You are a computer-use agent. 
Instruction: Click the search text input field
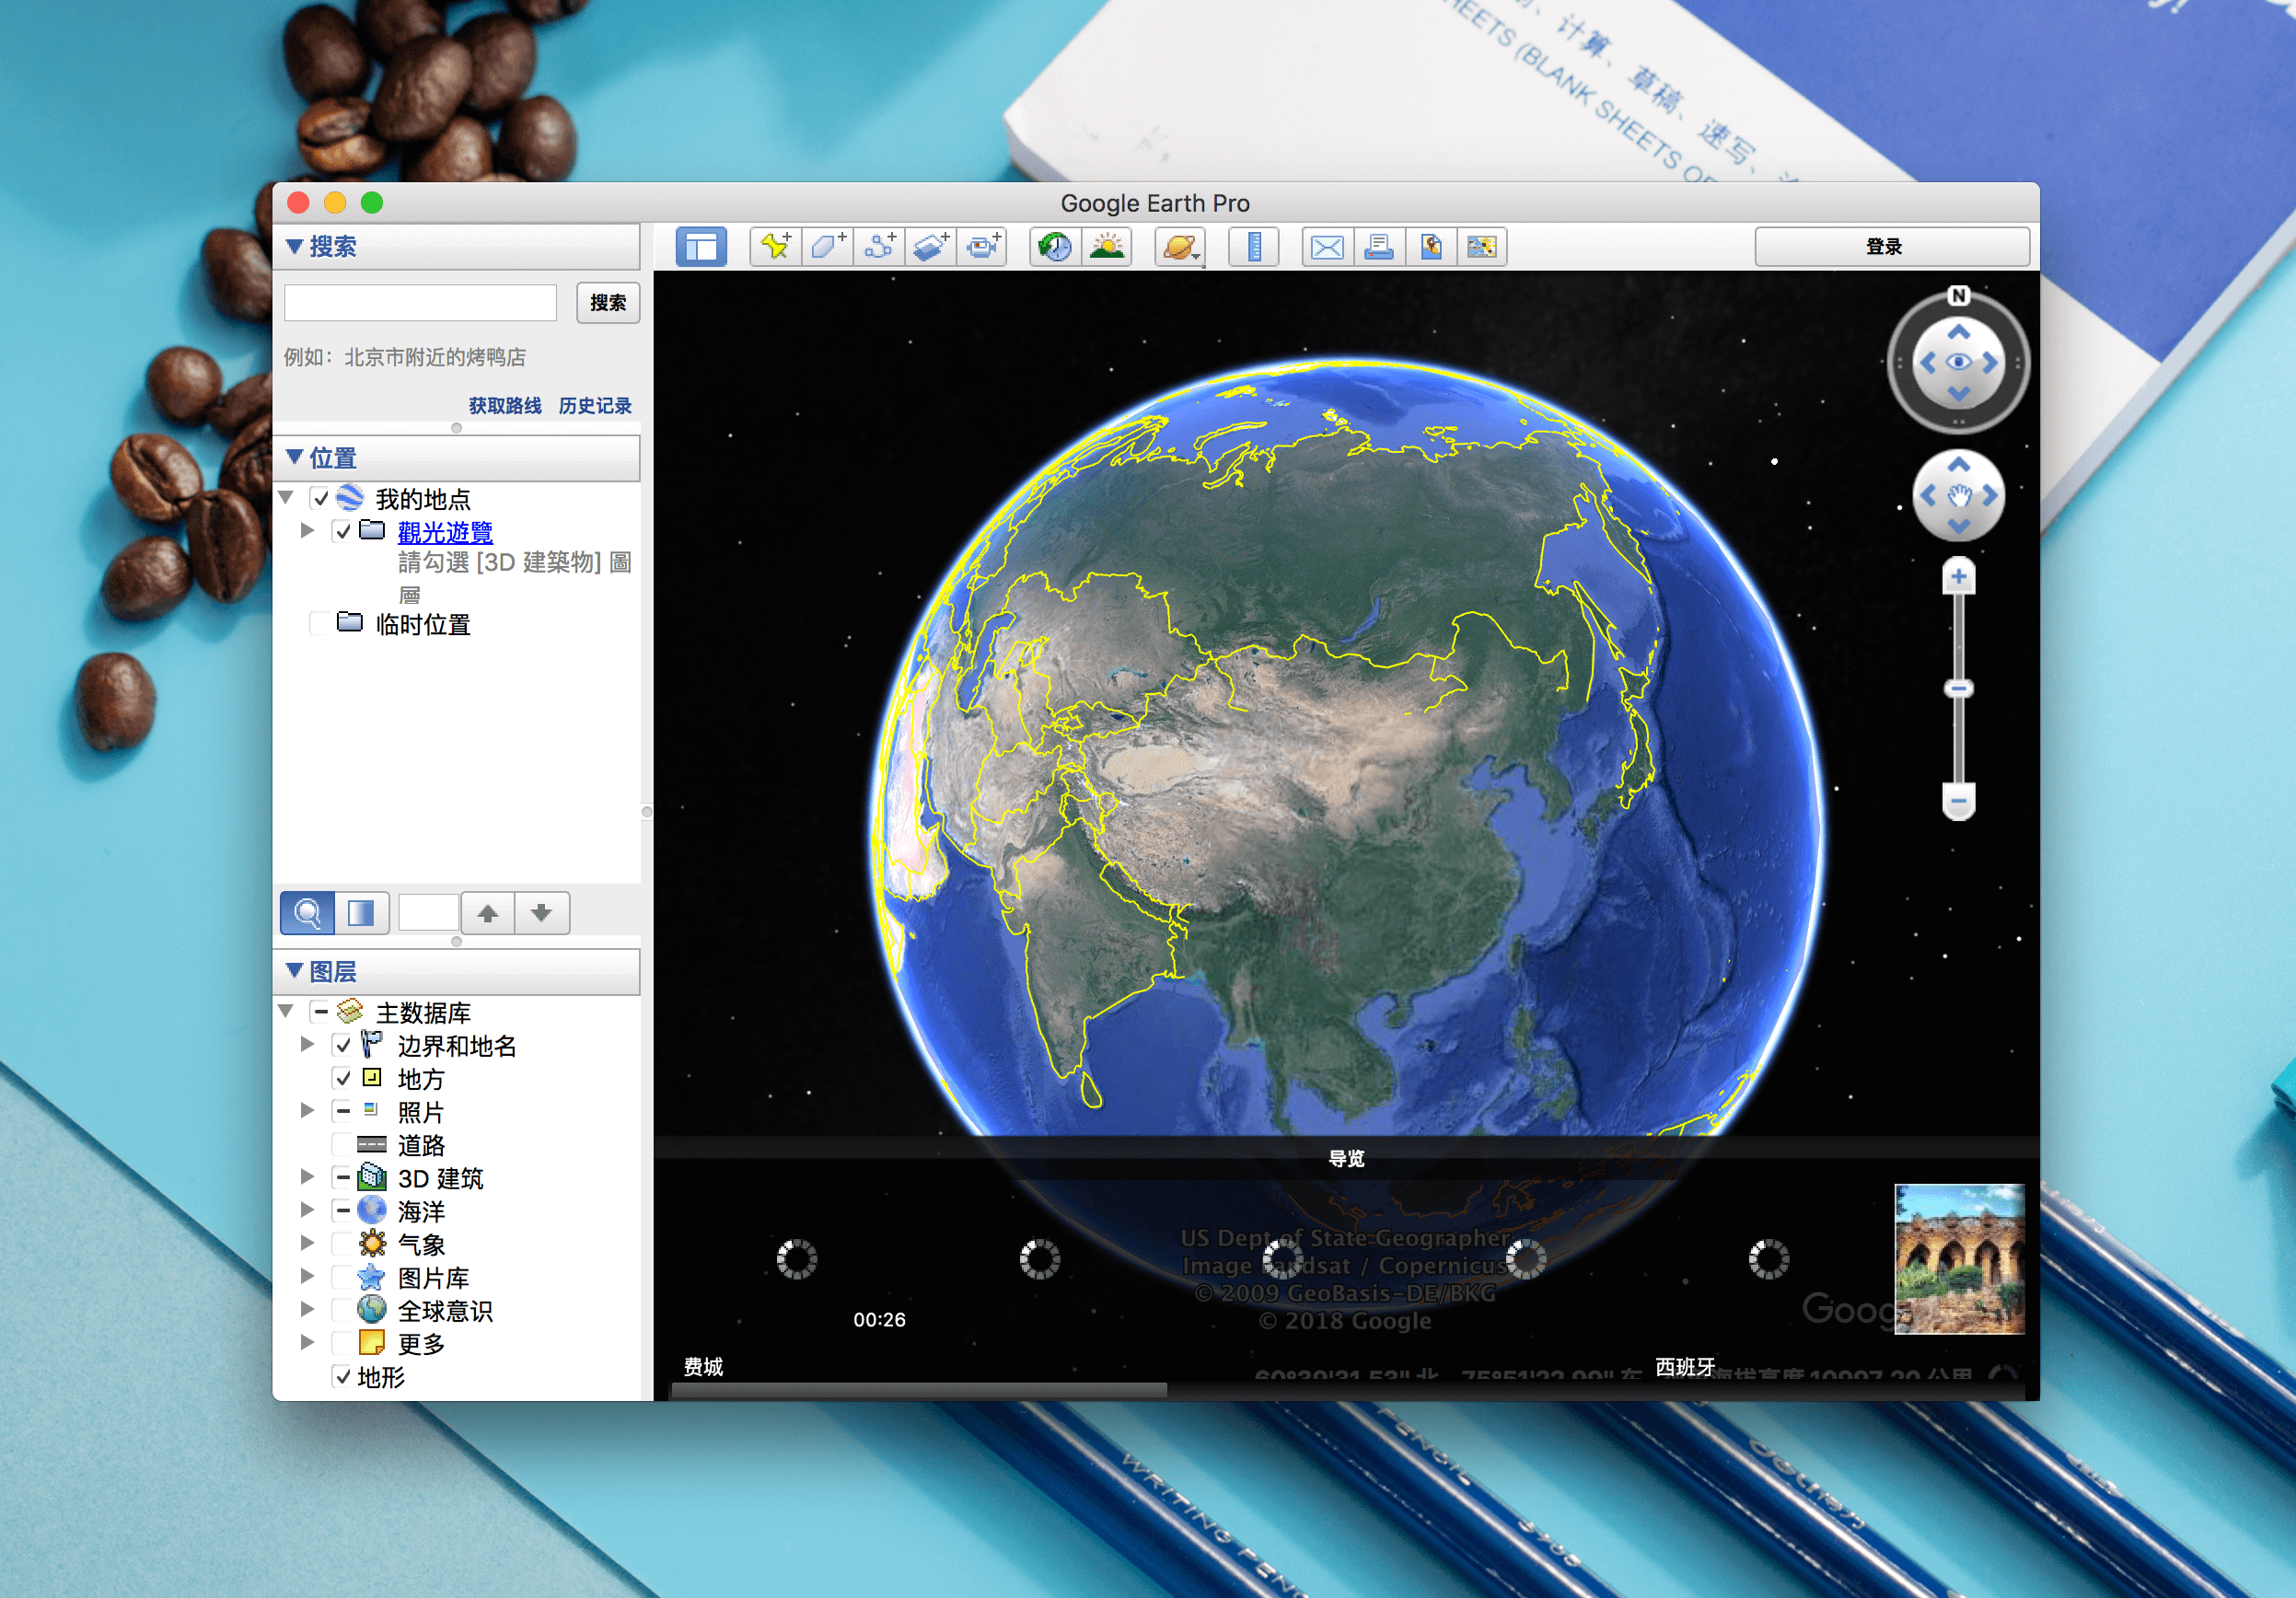(x=420, y=302)
